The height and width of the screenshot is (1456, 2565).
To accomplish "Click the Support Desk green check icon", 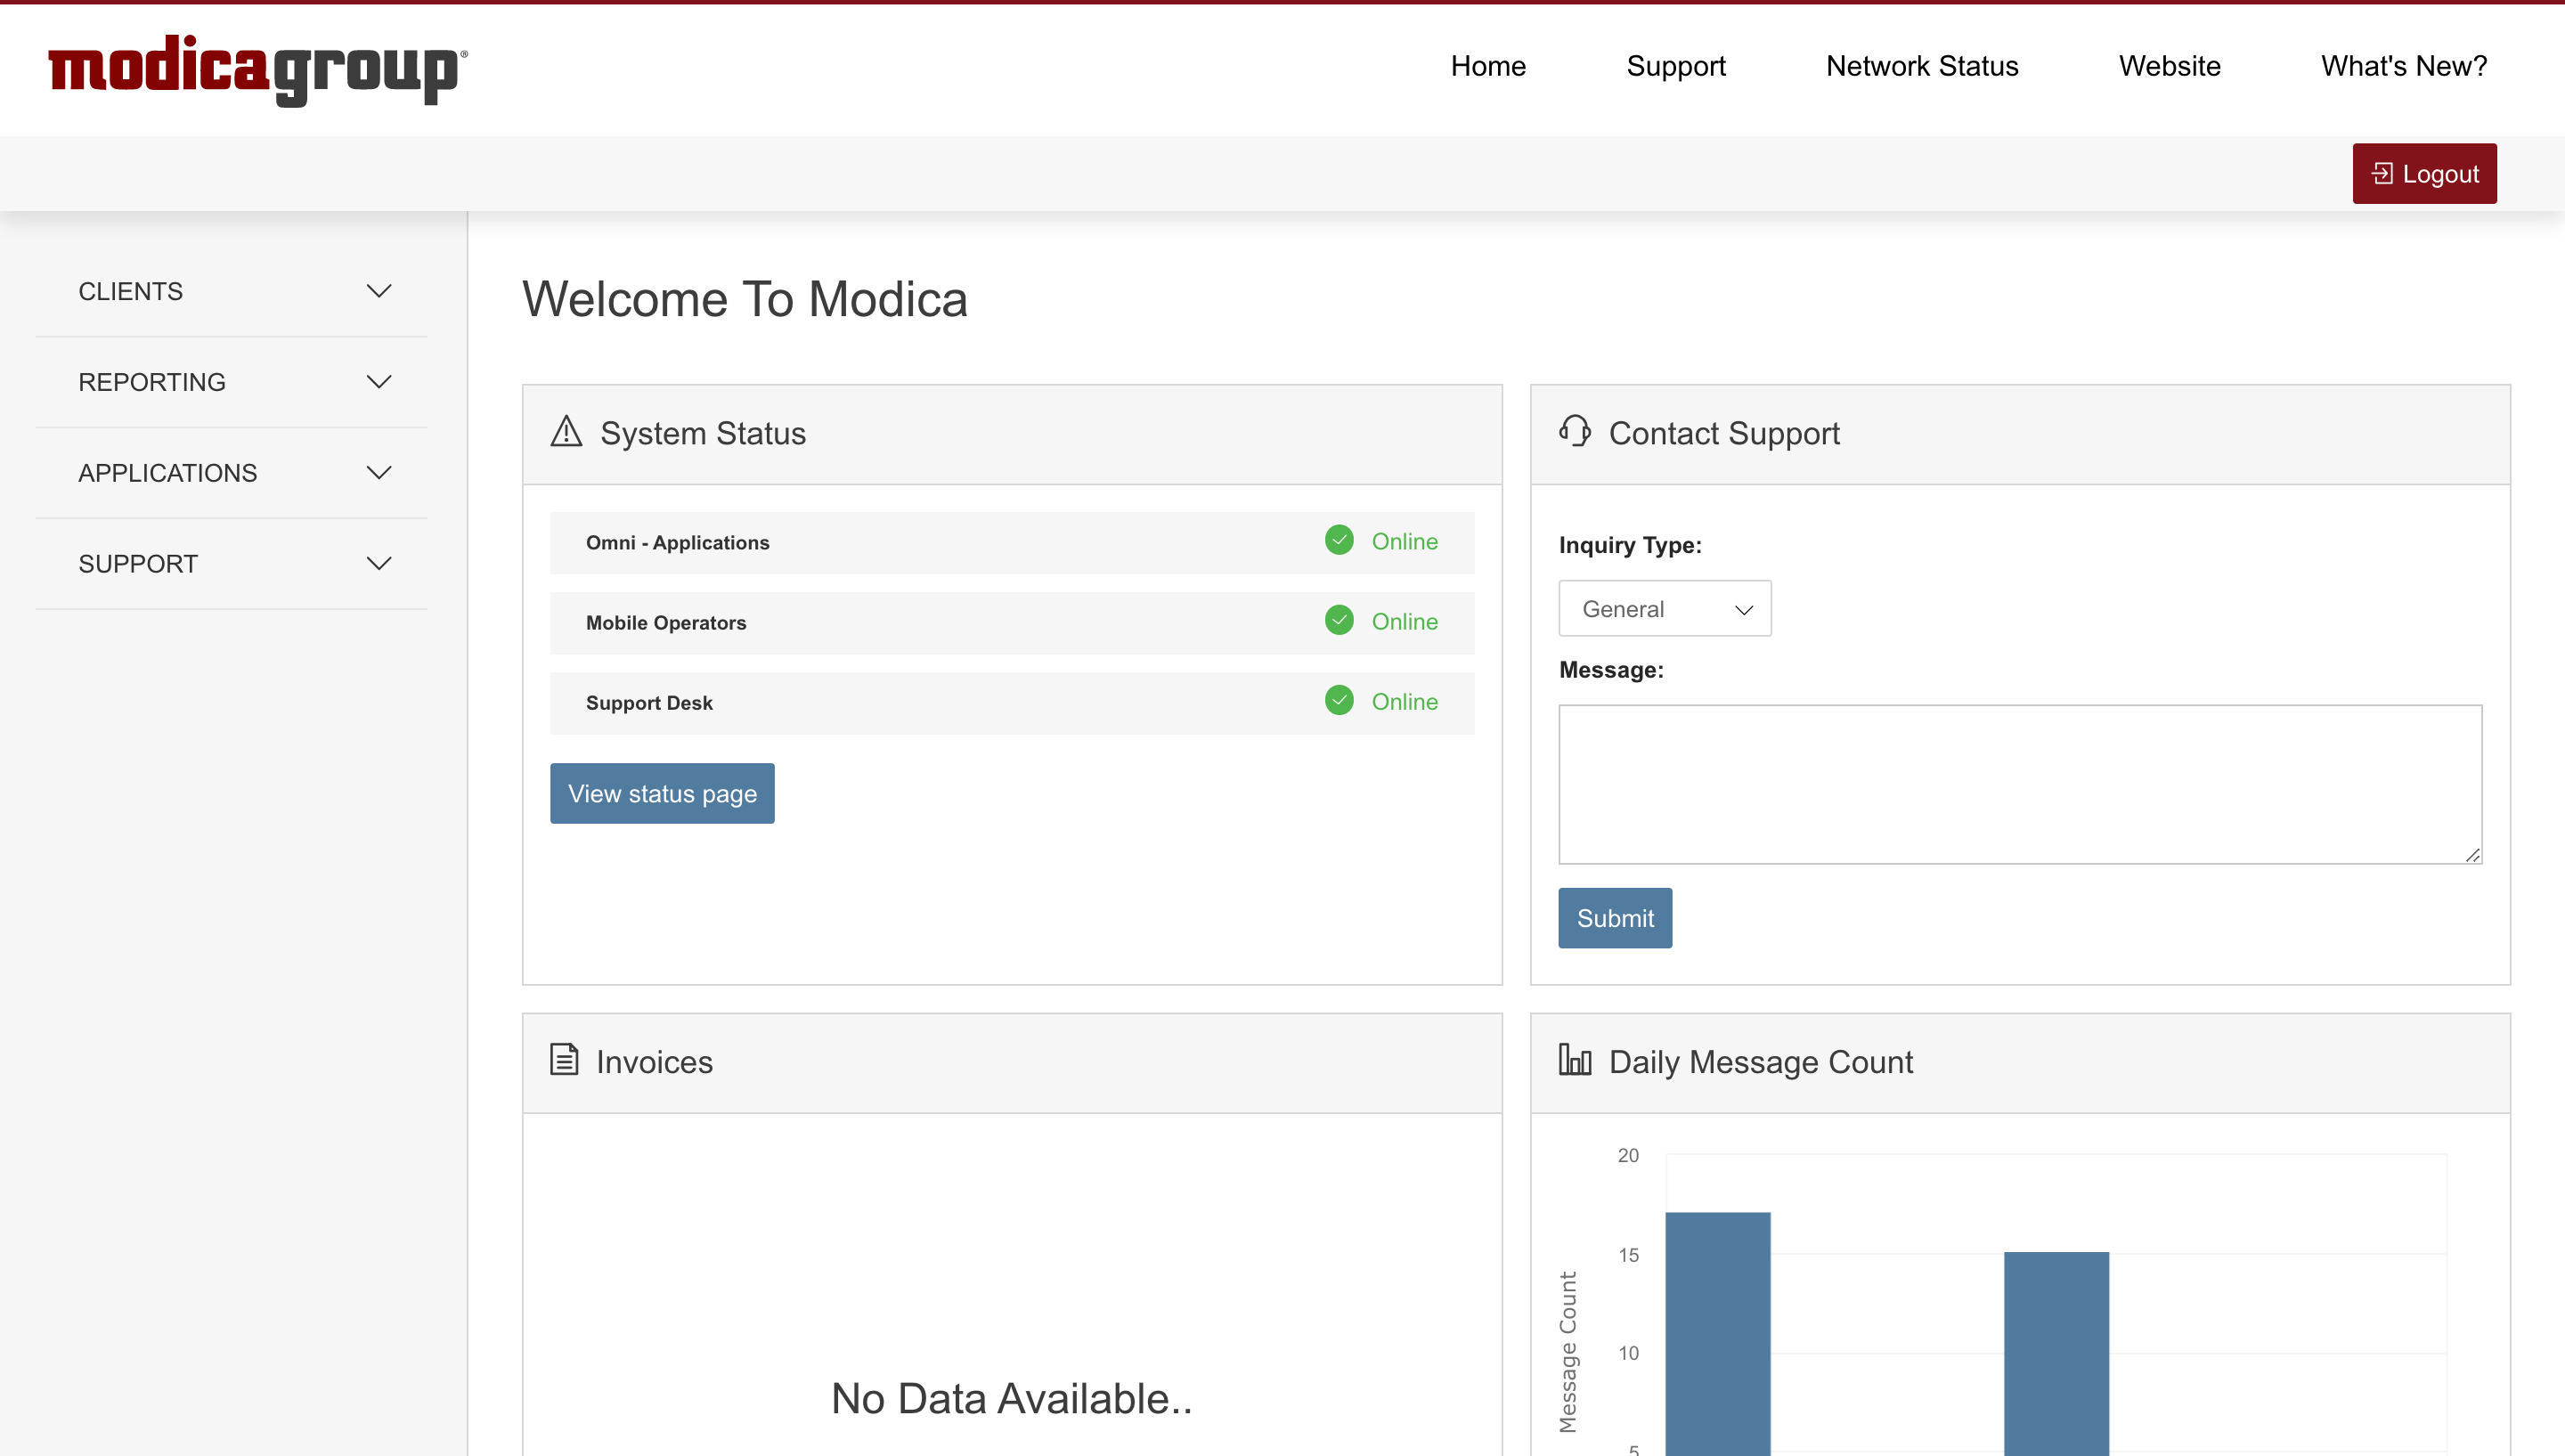I will [1339, 700].
